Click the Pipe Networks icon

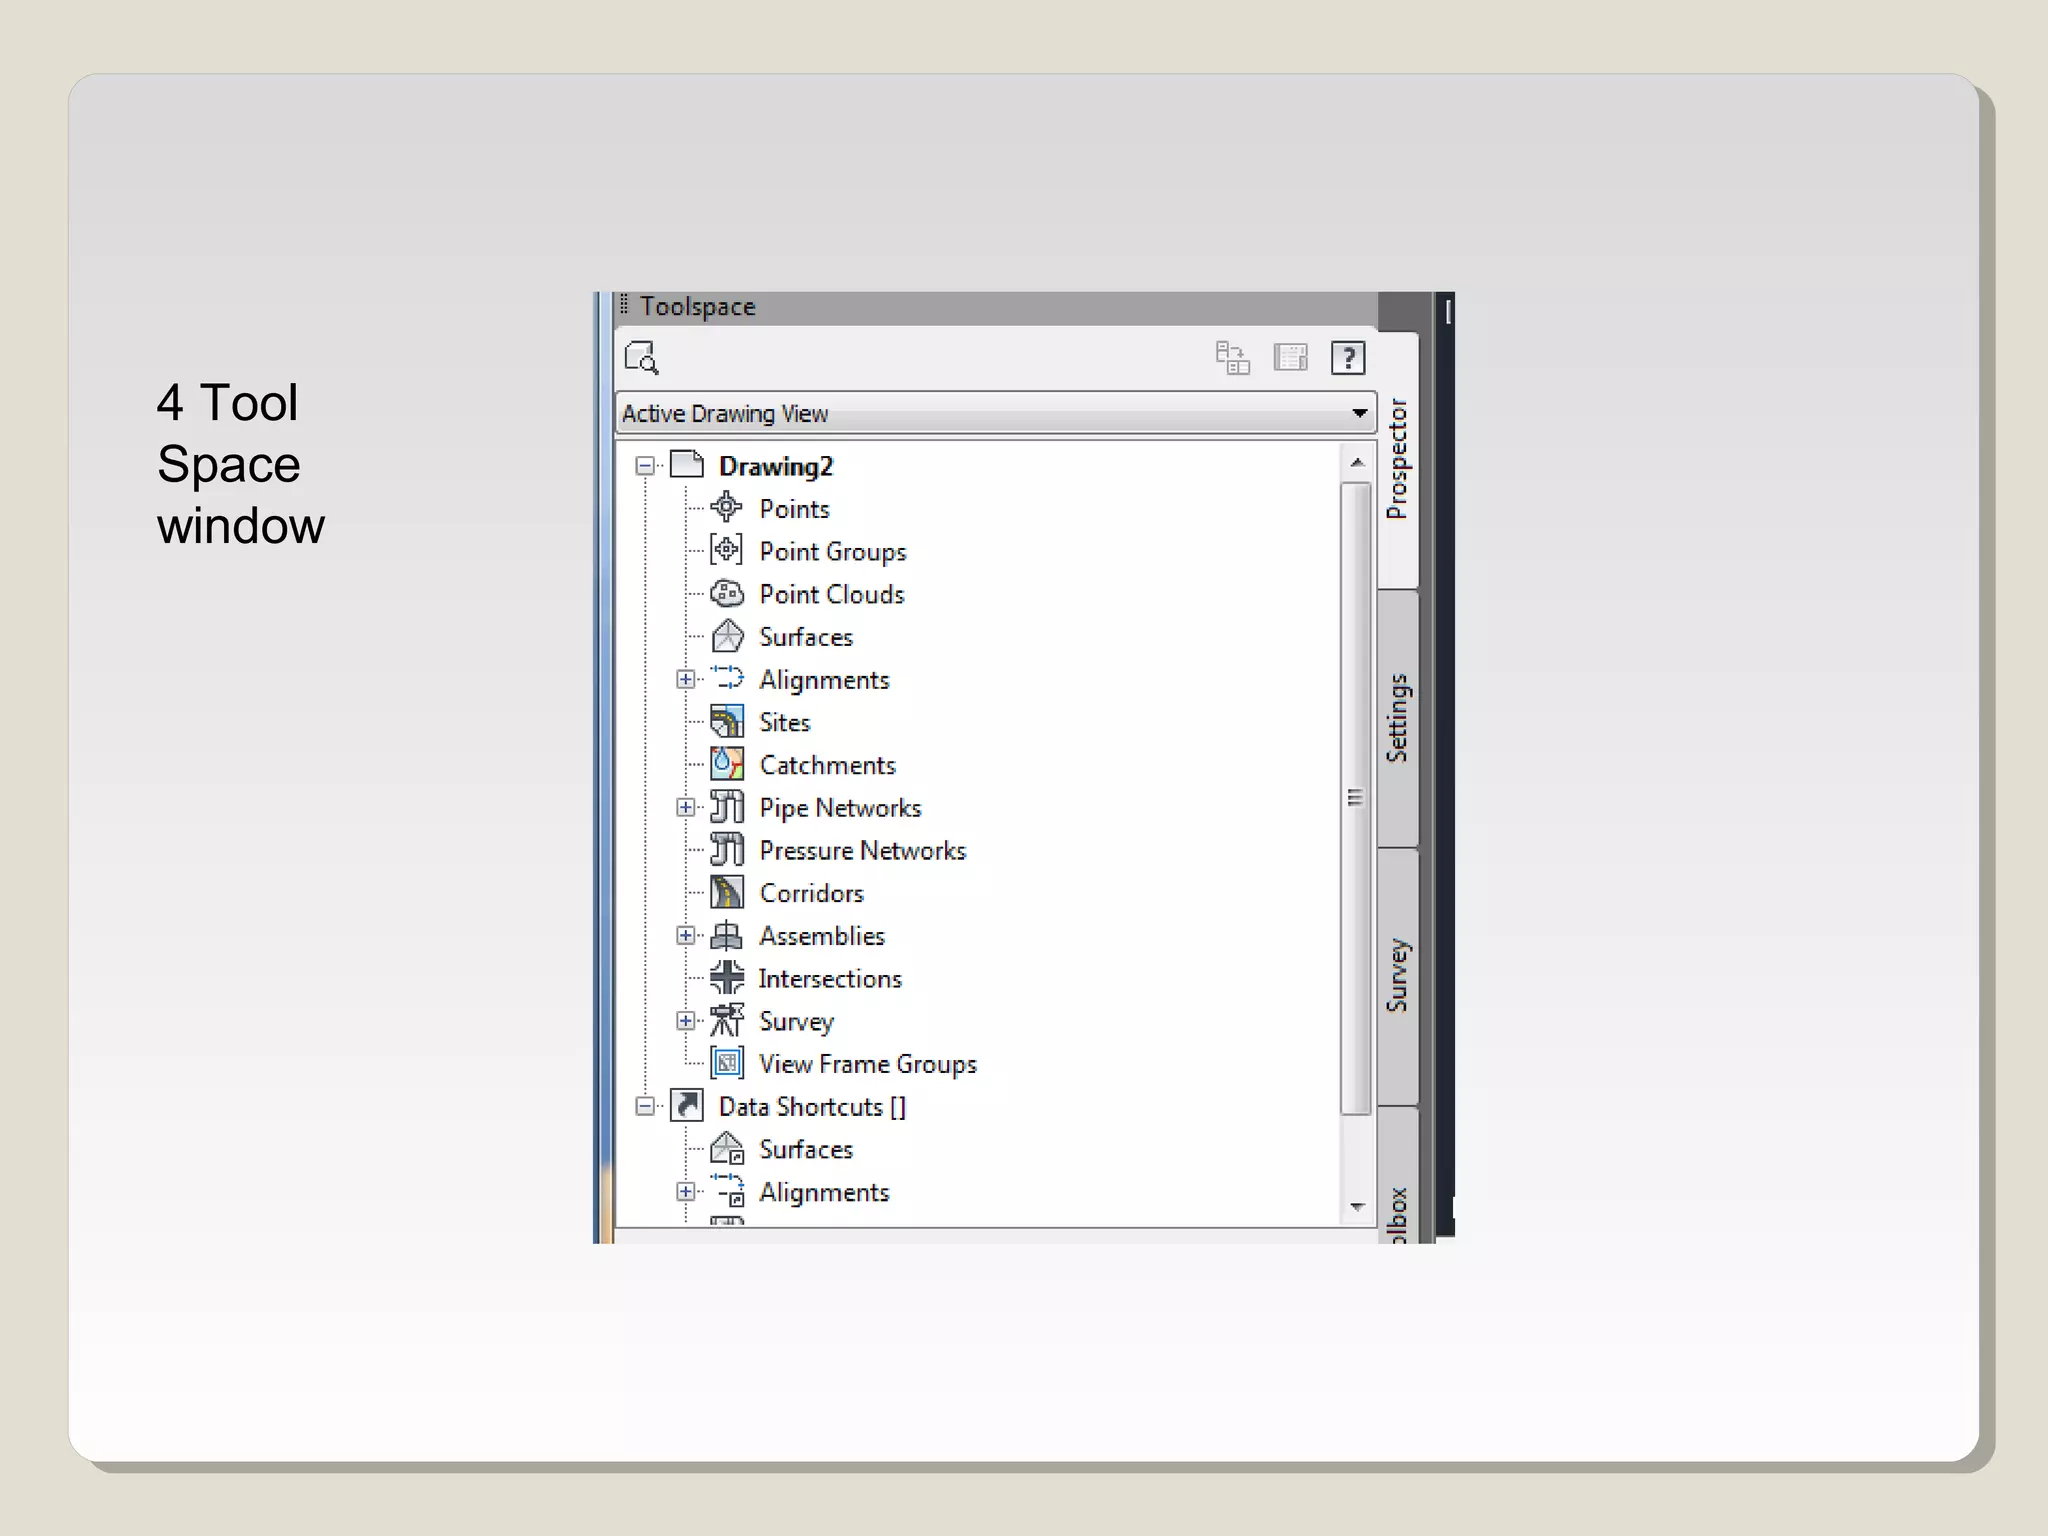click(727, 806)
